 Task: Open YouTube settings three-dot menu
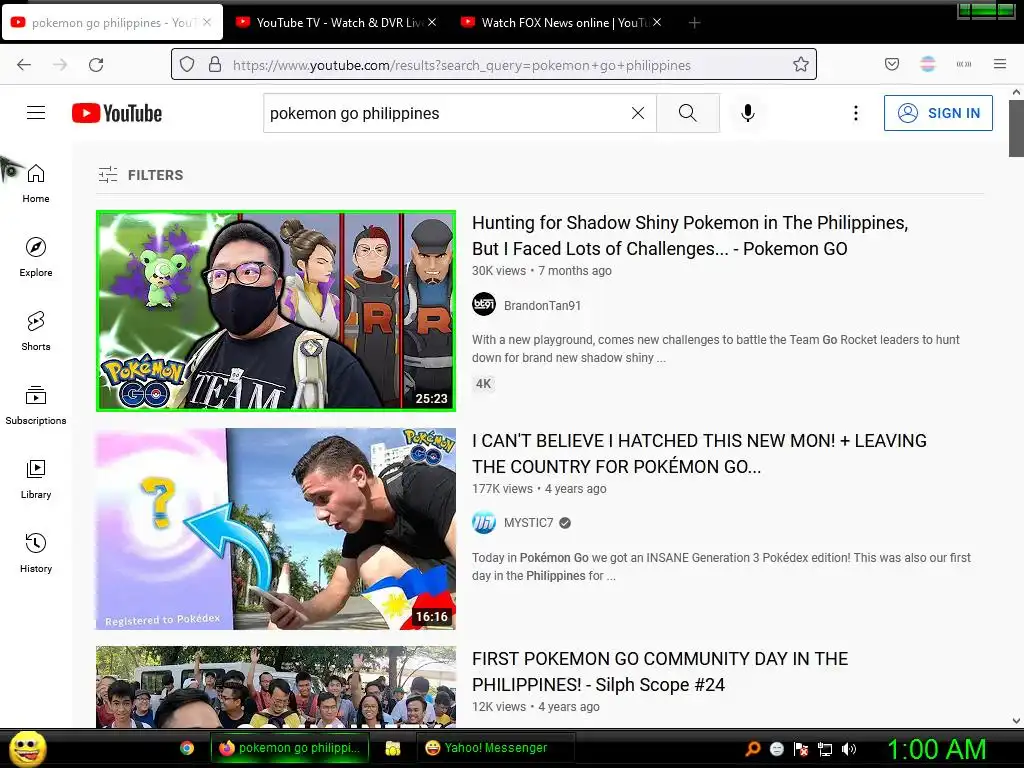pyautogui.click(x=856, y=113)
